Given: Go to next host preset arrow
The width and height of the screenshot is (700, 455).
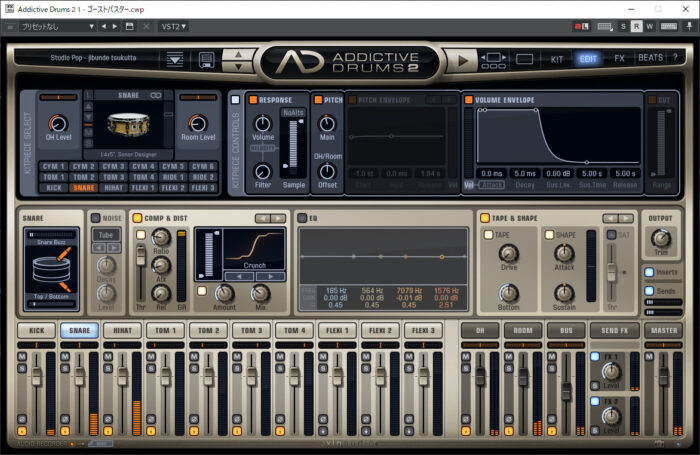Looking at the screenshot, I should pos(115,26).
